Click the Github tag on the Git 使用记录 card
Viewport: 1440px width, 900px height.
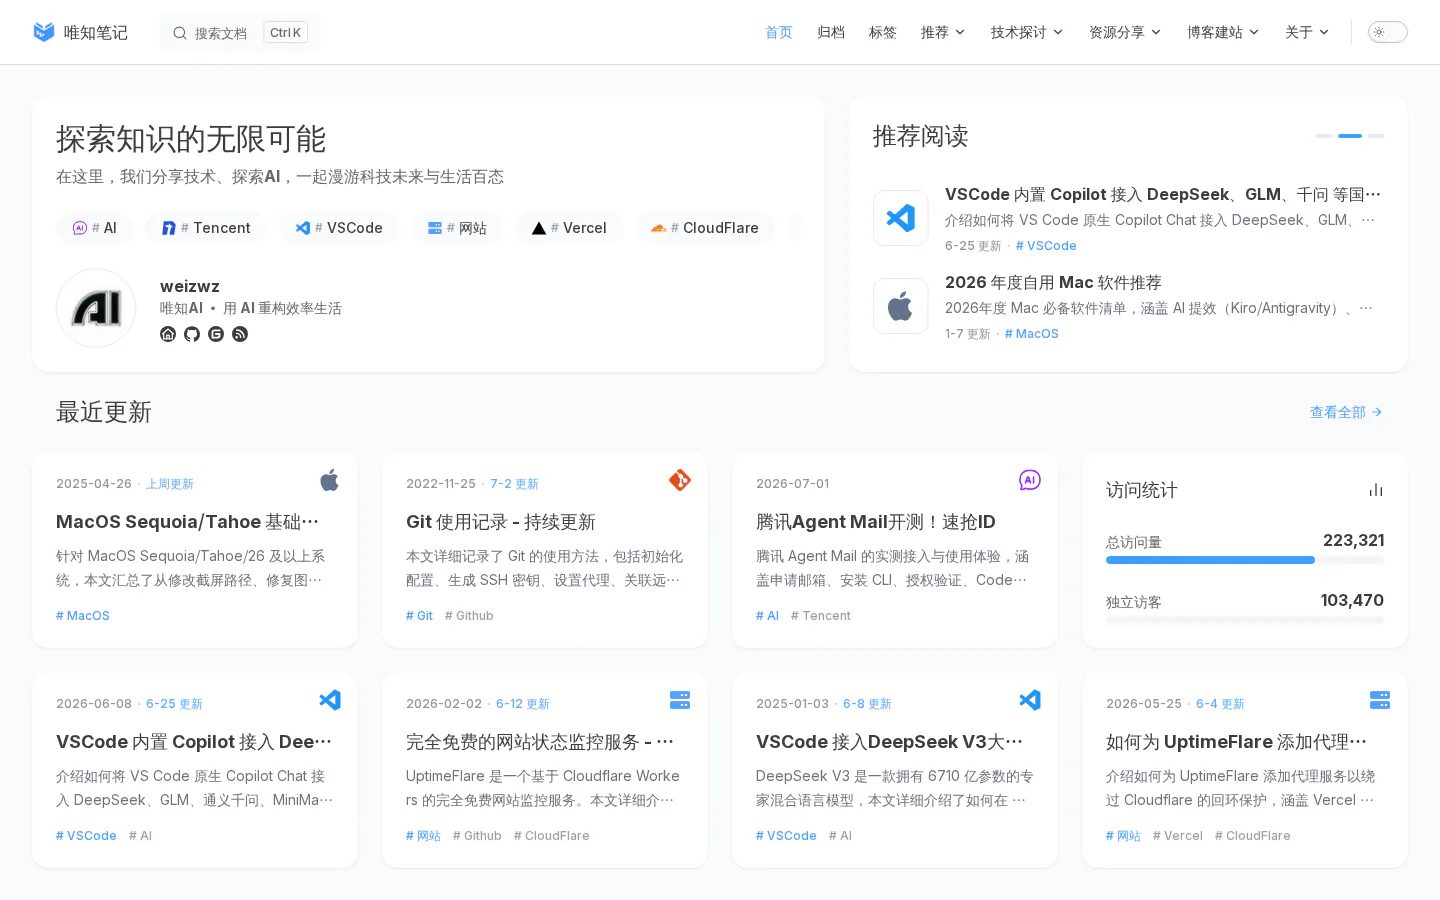469,616
